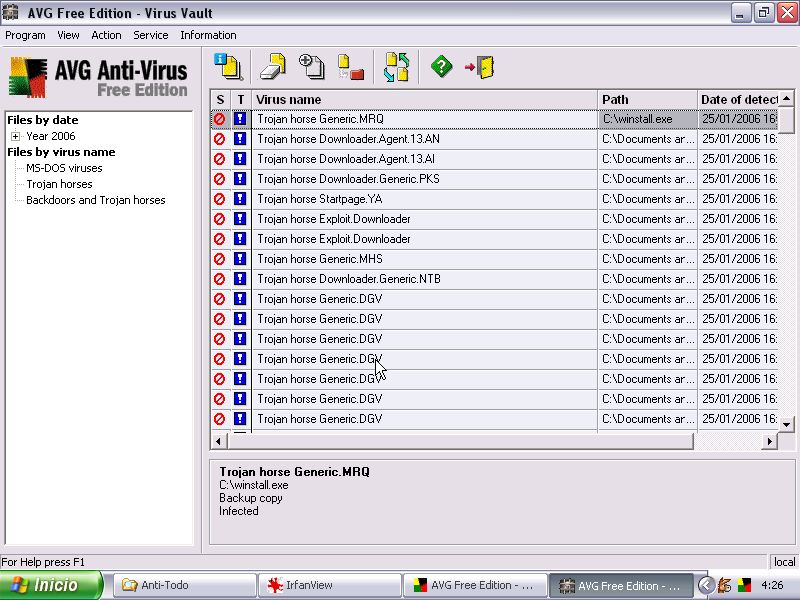Click the file information toolbar icon

[x=230, y=67]
